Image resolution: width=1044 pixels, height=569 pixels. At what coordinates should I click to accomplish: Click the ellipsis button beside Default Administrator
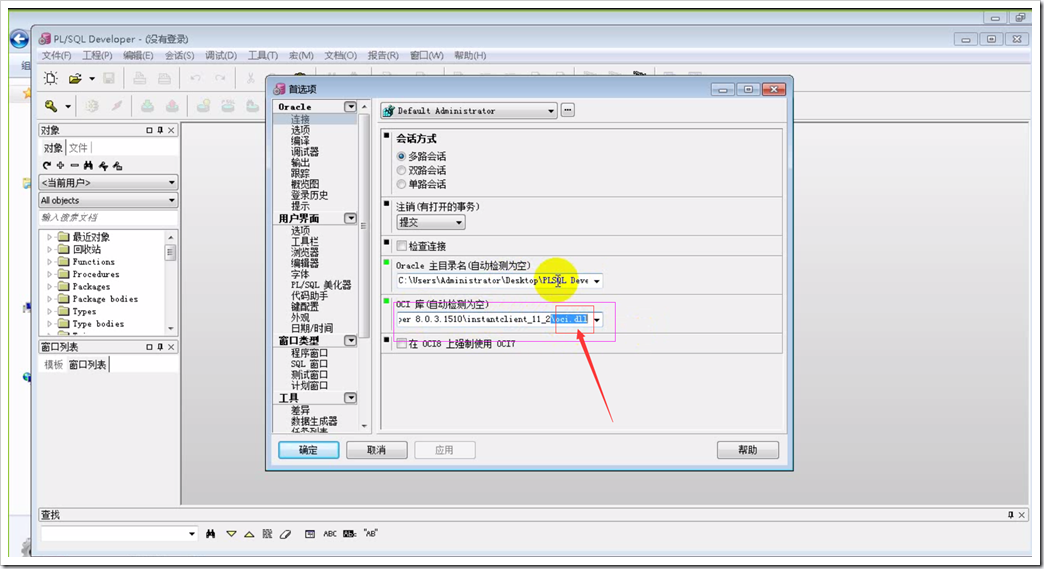click(x=567, y=110)
